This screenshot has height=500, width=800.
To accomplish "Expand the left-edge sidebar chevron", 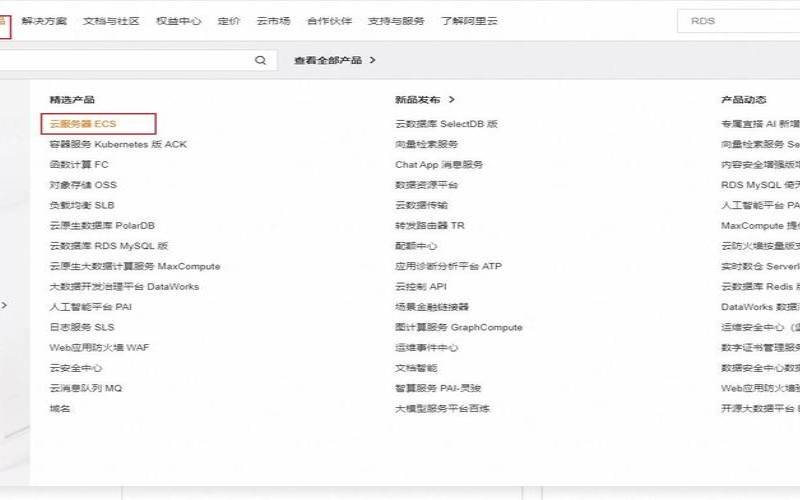I will click(x=4, y=305).
